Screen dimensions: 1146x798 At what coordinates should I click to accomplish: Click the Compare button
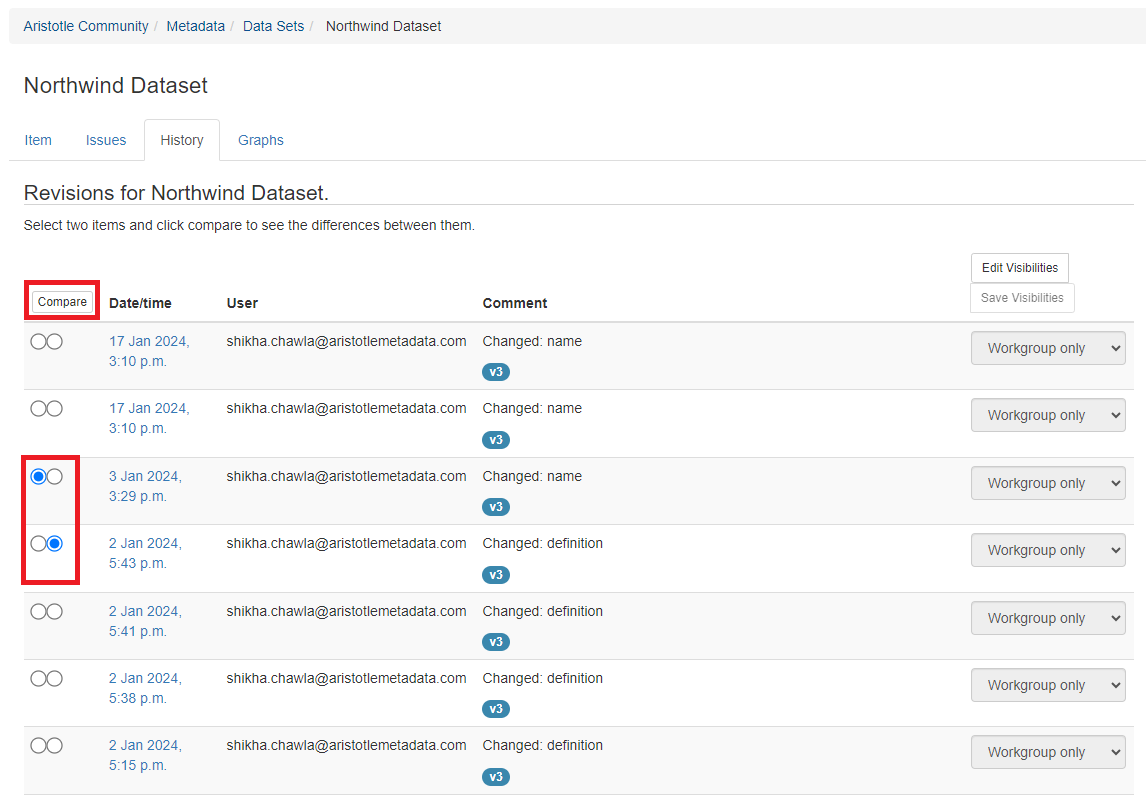(x=62, y=302)
